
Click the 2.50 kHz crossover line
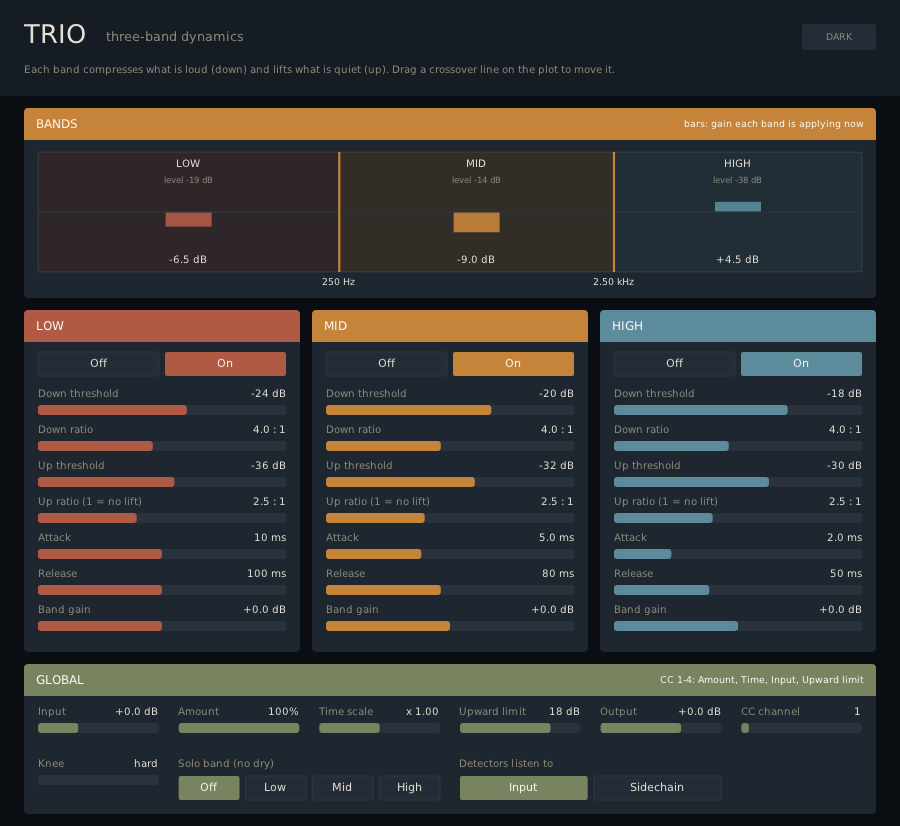pyautogui.click(x=614, y=212)
